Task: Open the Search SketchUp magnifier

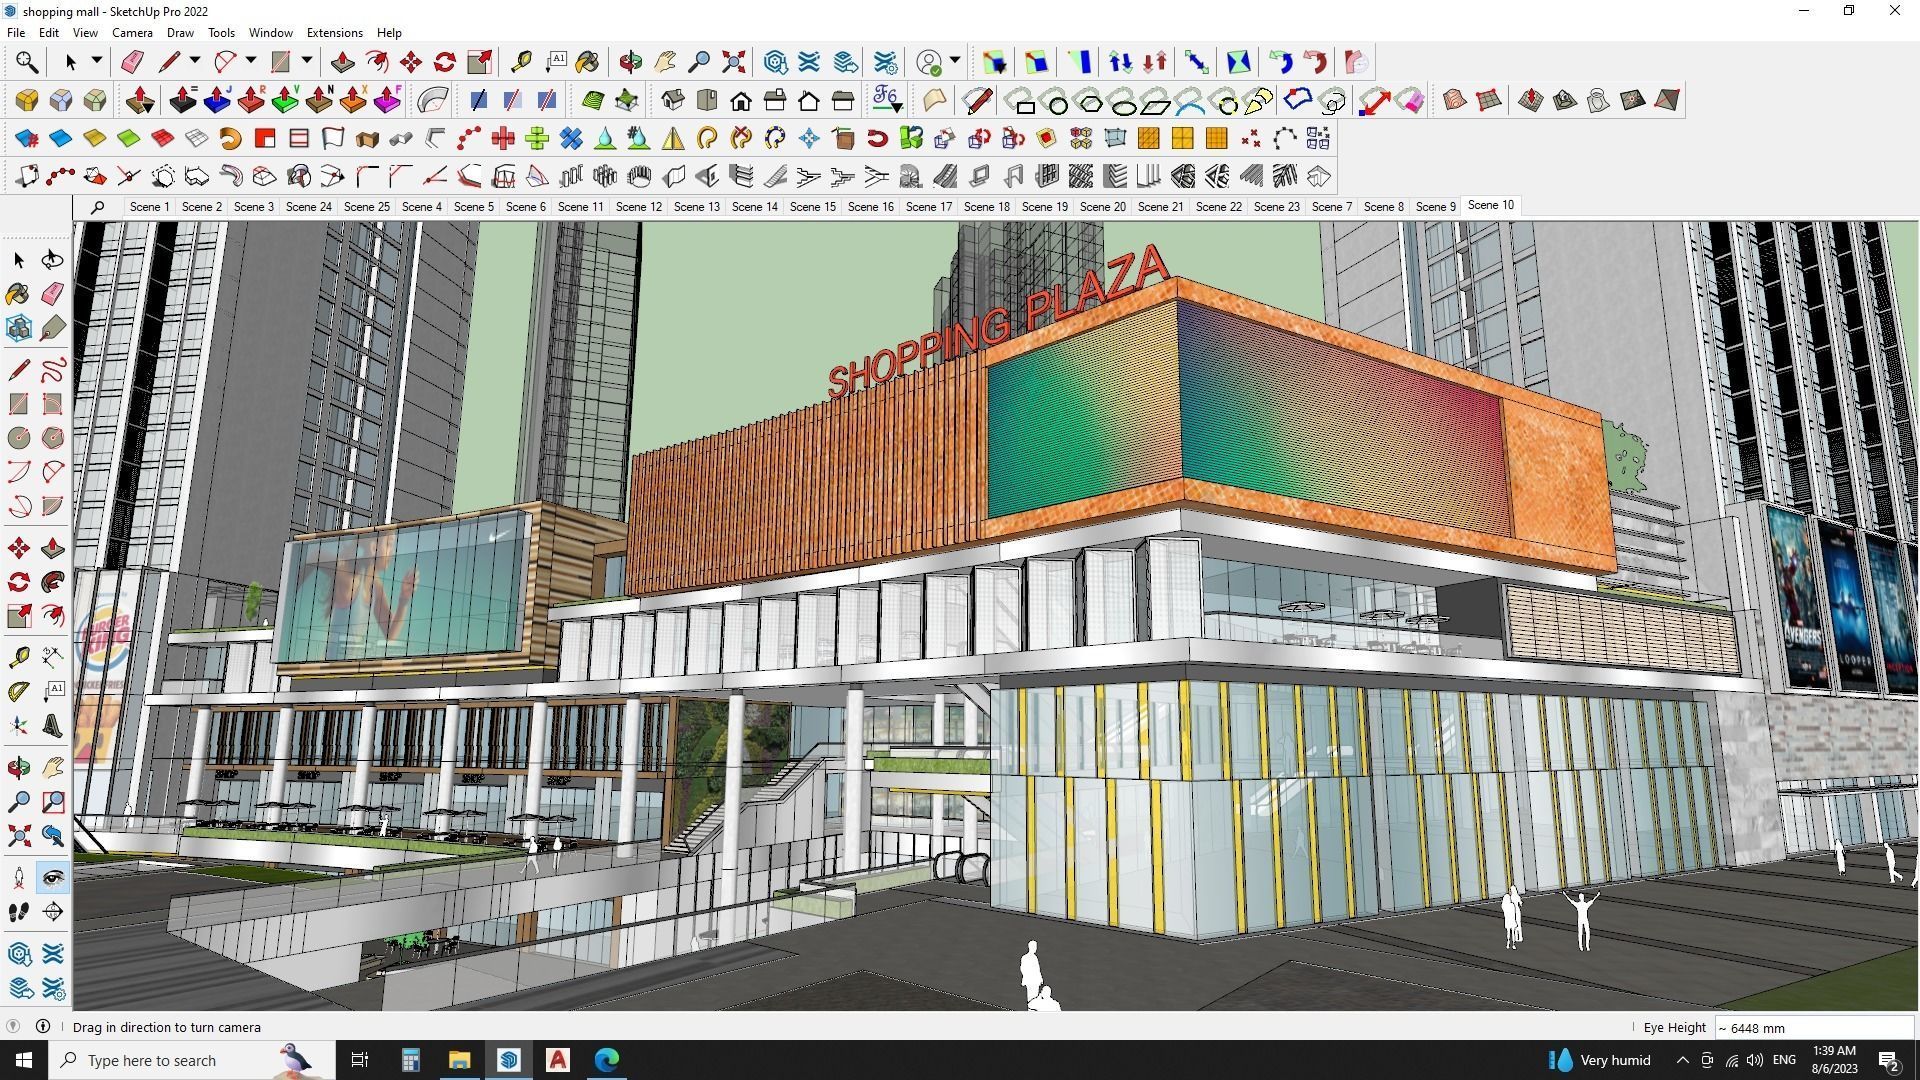Action: pyautogui.click(x=27, y=63)
